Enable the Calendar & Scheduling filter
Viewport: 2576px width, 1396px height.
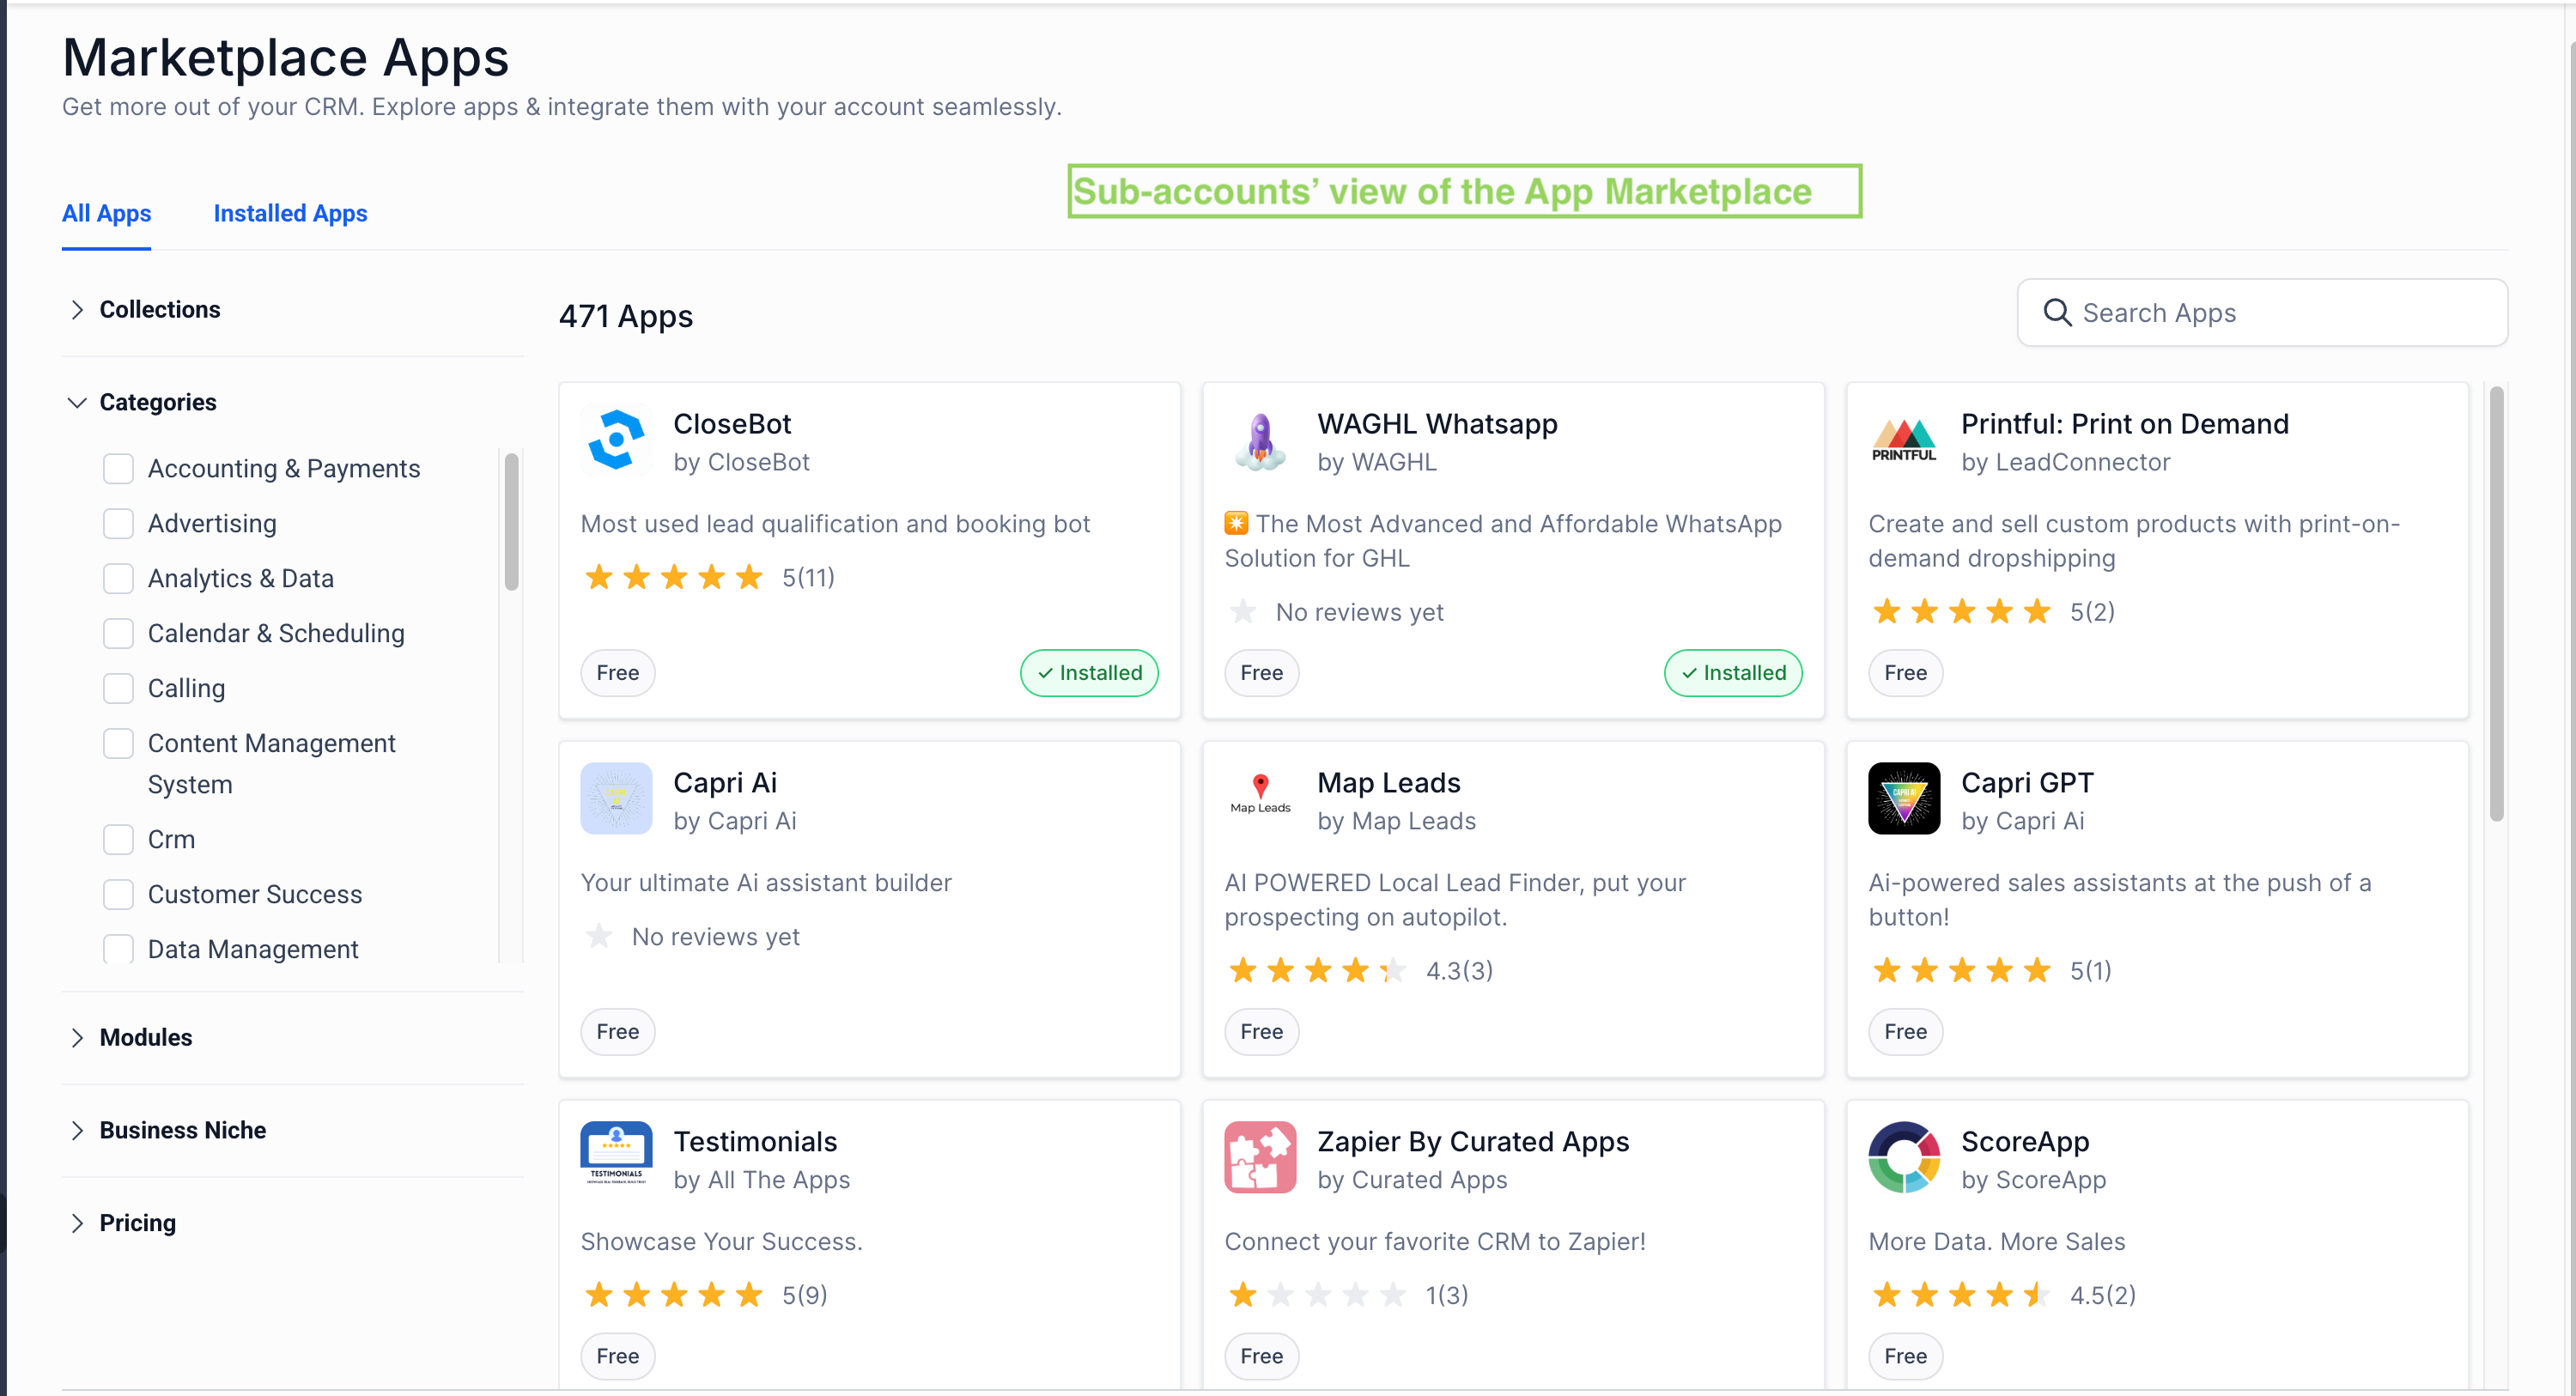pos(118,634)
